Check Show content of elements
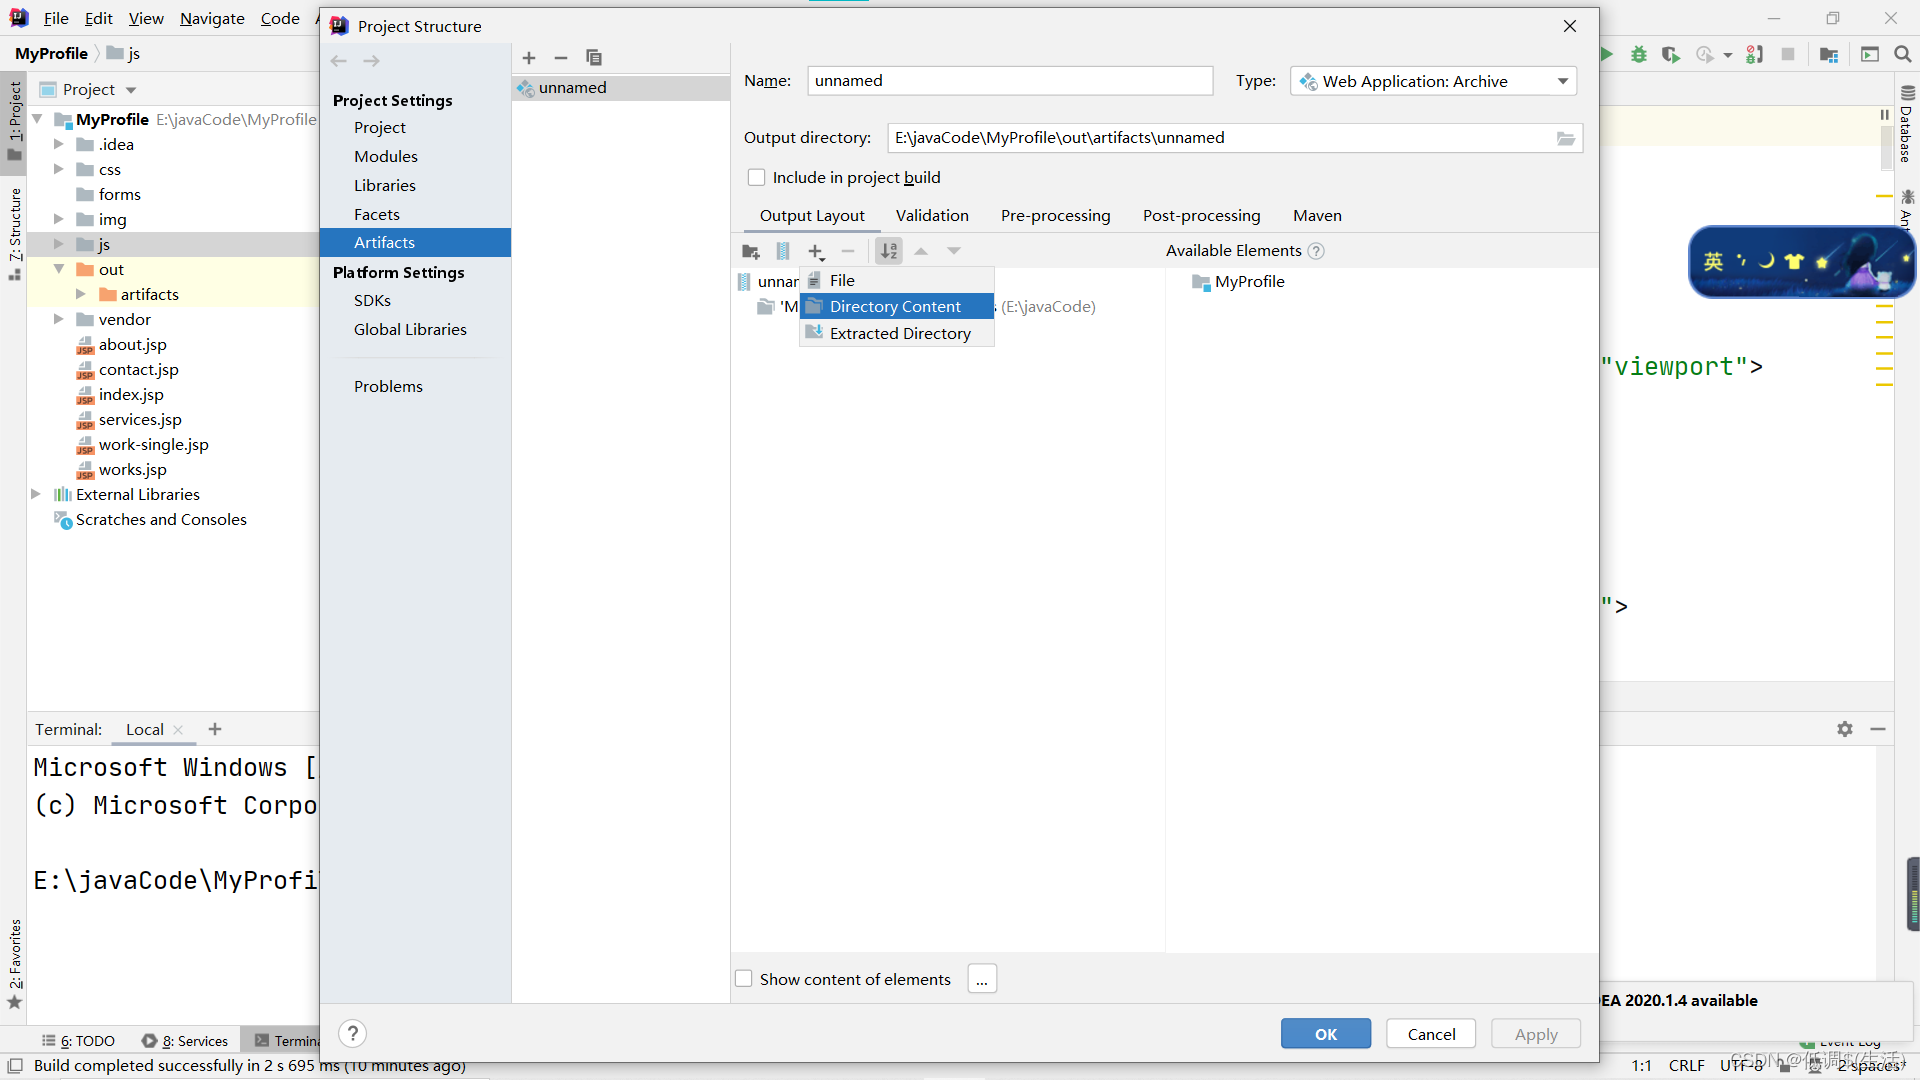Image resolution: width=1920 pixels, height=1080 pixels. click(x=743, y=978)
